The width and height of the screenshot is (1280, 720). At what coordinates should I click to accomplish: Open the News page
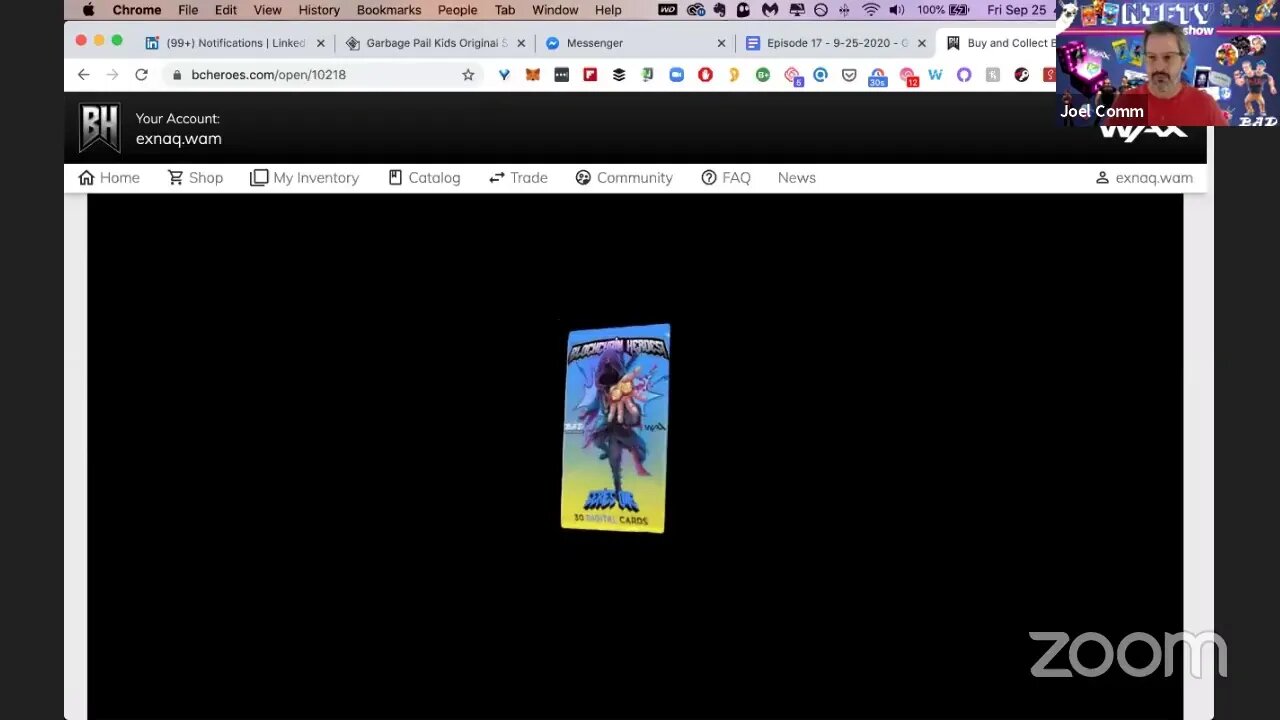[797, 177]
